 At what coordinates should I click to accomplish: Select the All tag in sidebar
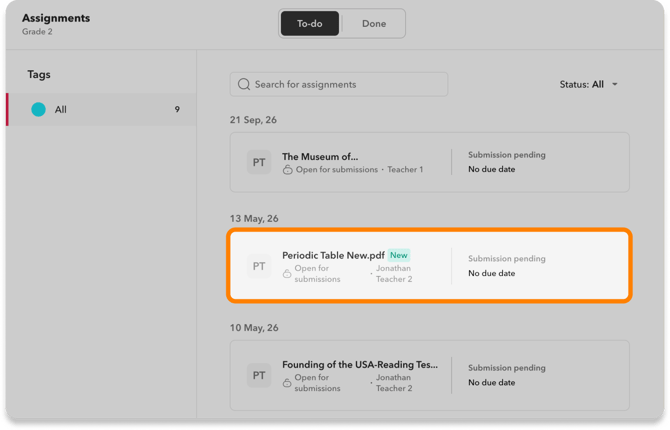click(x=102, y=109)
